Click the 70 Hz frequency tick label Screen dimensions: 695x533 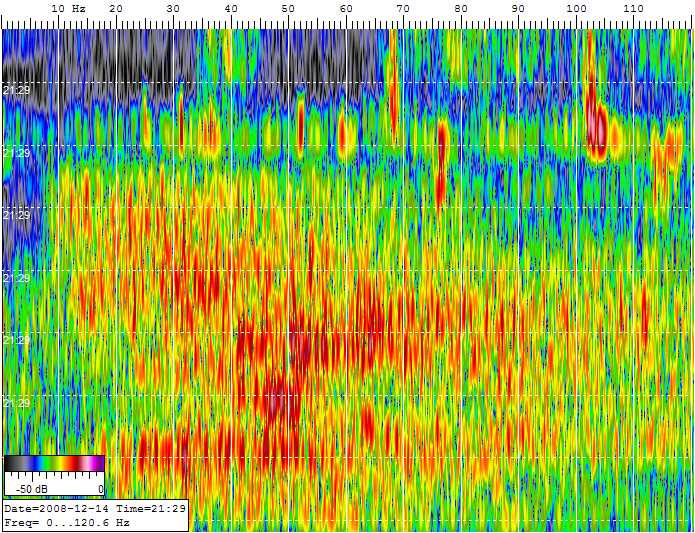click(403, 8)
